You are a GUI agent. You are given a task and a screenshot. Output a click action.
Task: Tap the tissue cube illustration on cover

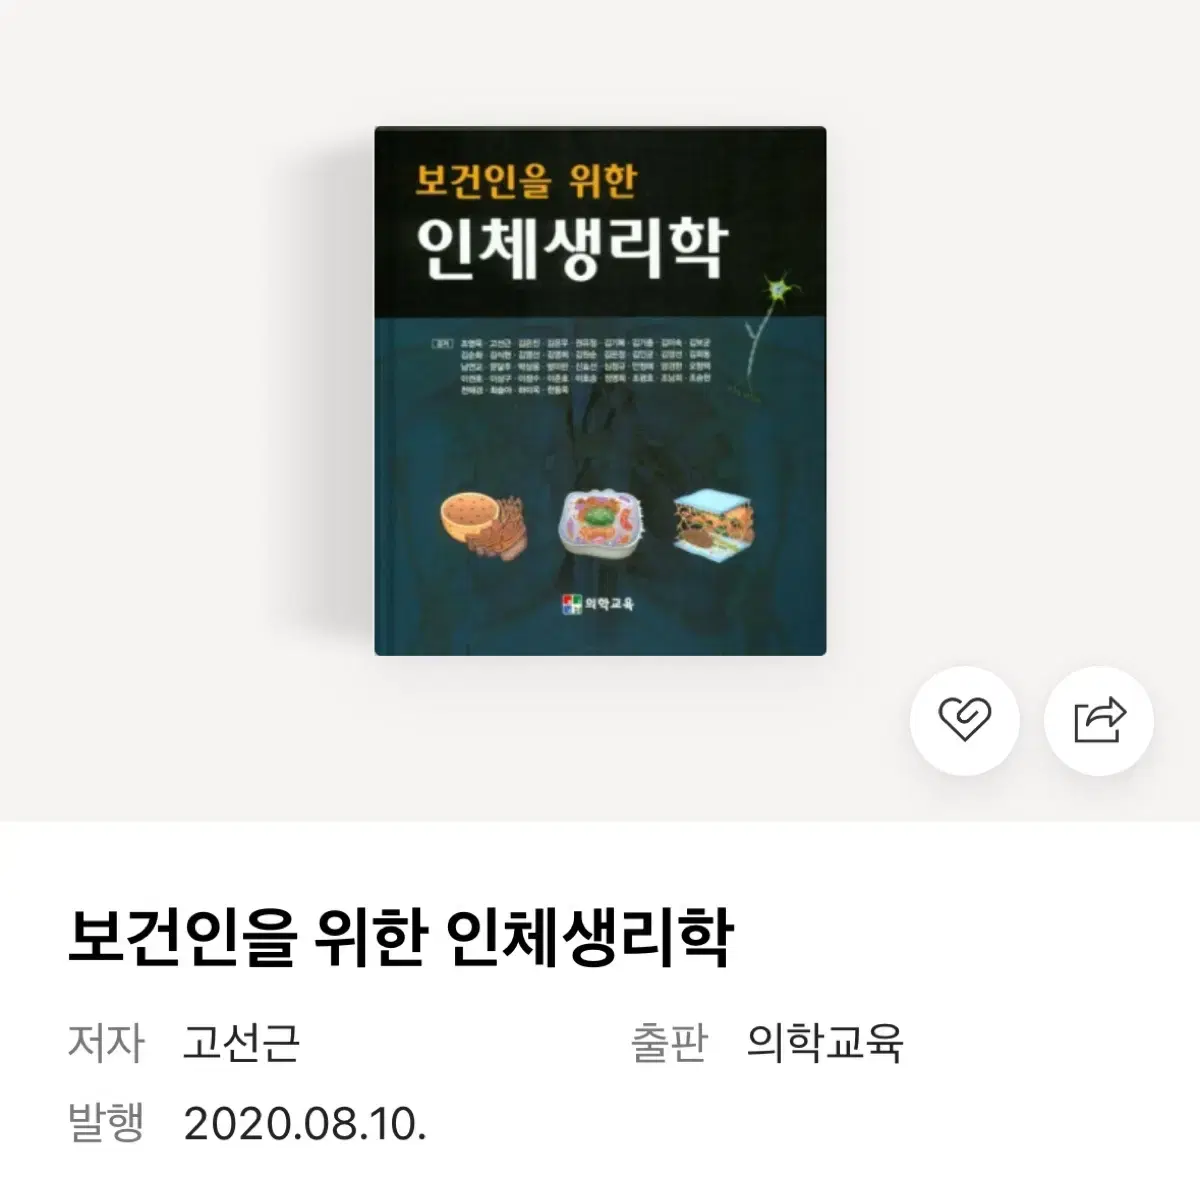[715, 520]
